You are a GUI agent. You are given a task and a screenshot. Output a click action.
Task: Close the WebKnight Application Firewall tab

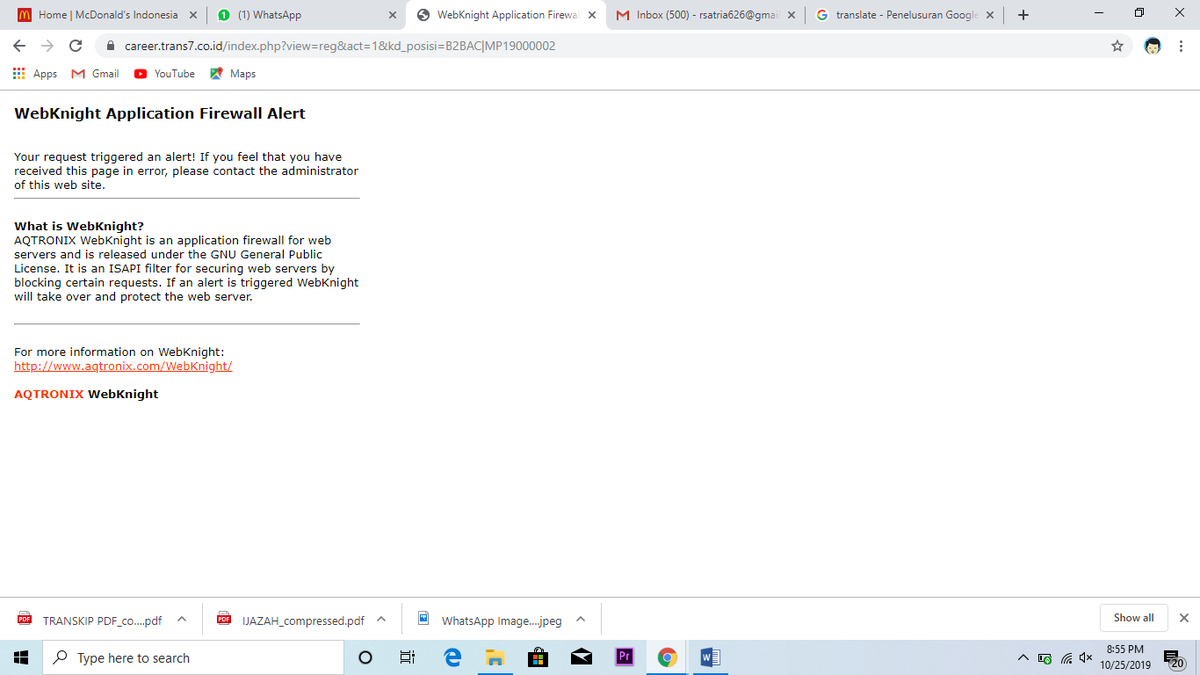tap(592, 15)
